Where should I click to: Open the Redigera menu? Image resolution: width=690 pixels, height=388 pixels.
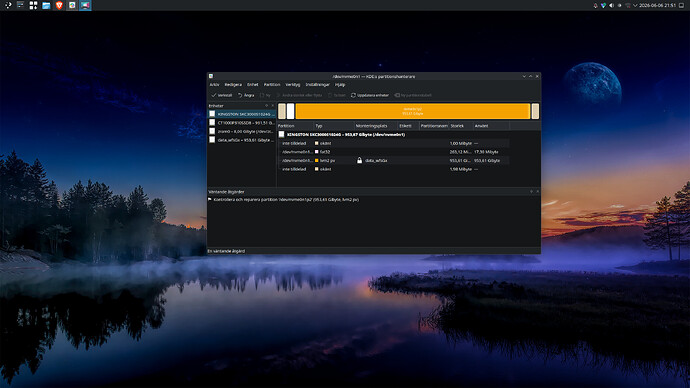click(x=233, y=84)
